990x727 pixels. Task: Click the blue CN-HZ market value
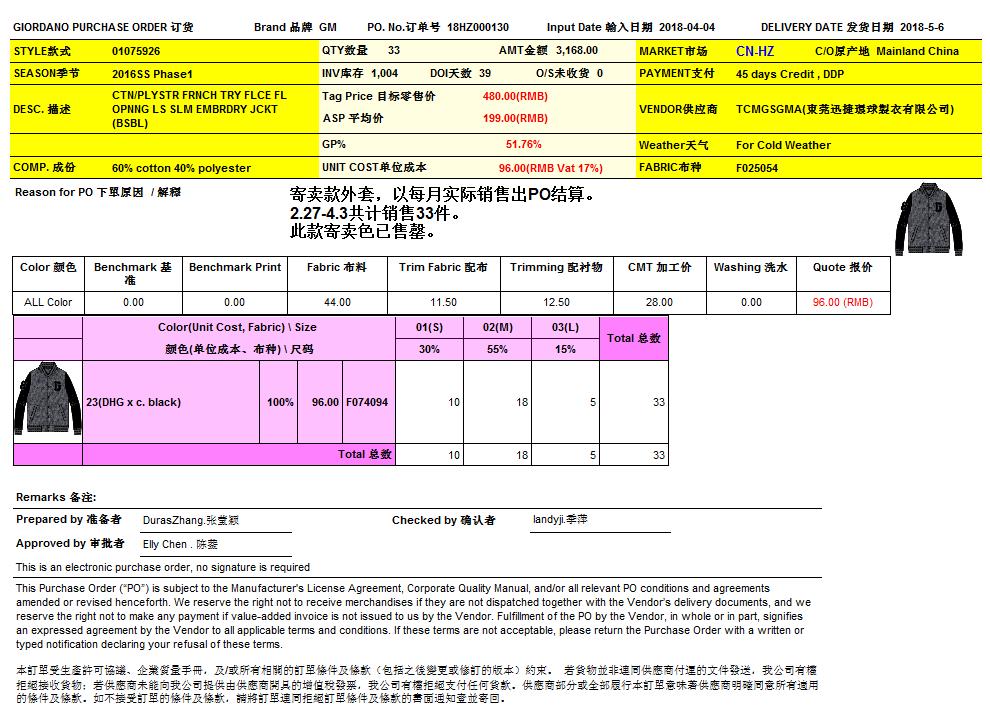pos(754,51)
